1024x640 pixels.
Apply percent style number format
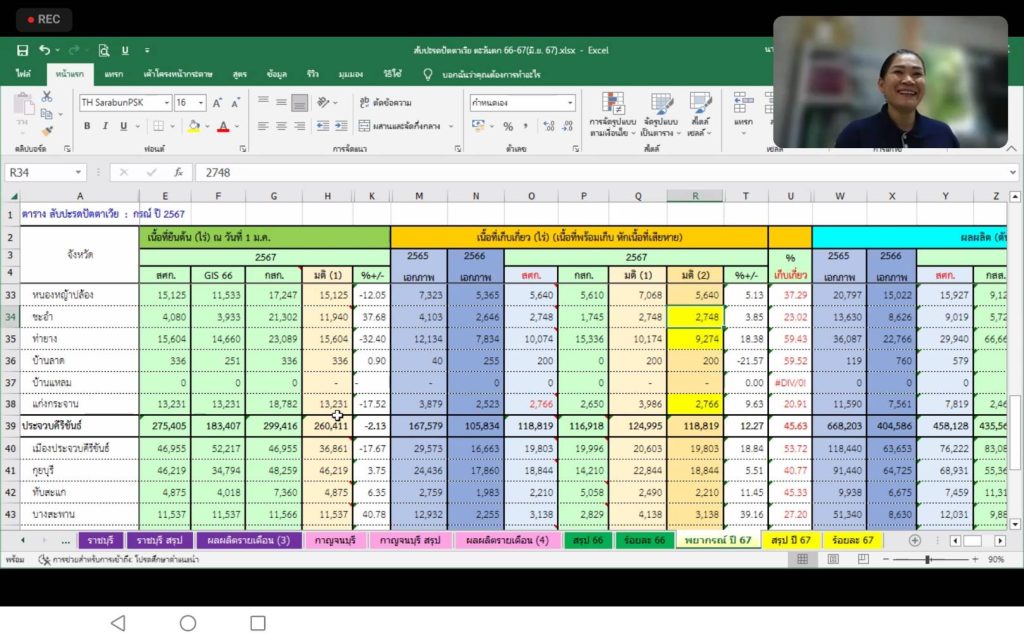pos(508,126)
